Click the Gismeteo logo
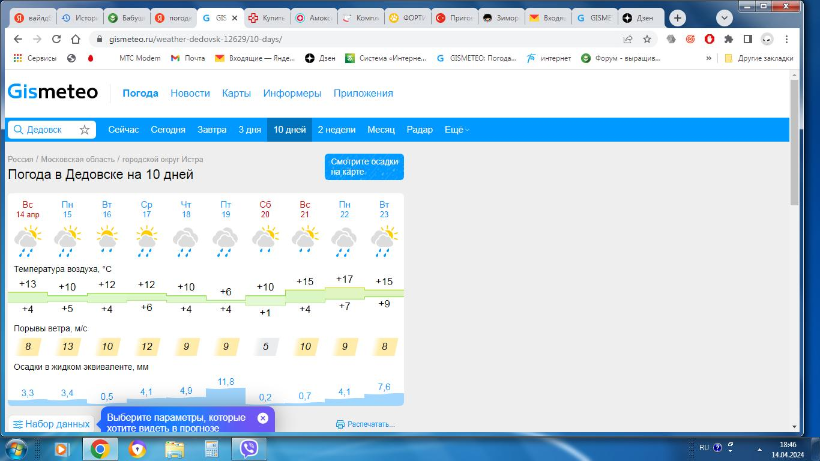The width and height of the screenshot is (820, 461). [53, 92]
